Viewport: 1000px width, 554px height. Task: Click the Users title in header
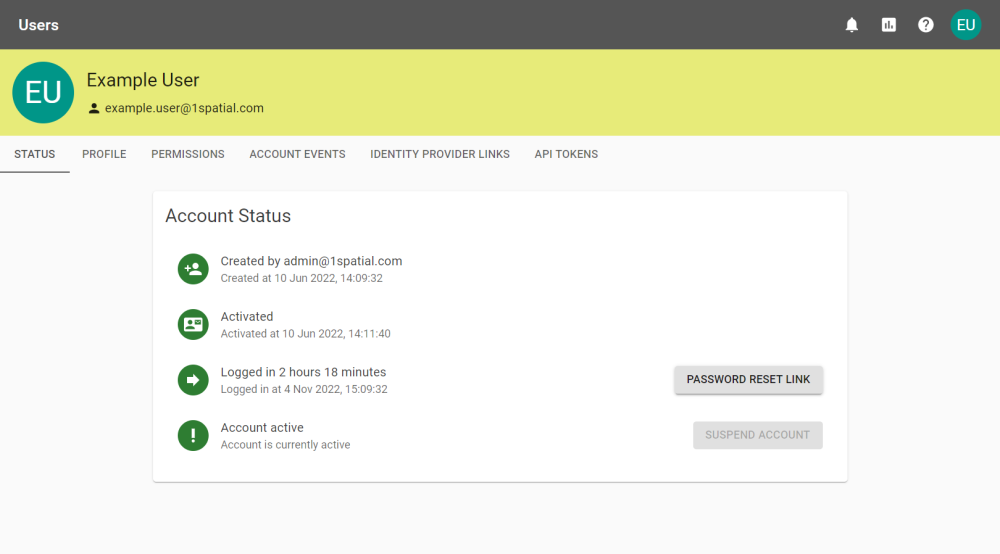(38, 25)
